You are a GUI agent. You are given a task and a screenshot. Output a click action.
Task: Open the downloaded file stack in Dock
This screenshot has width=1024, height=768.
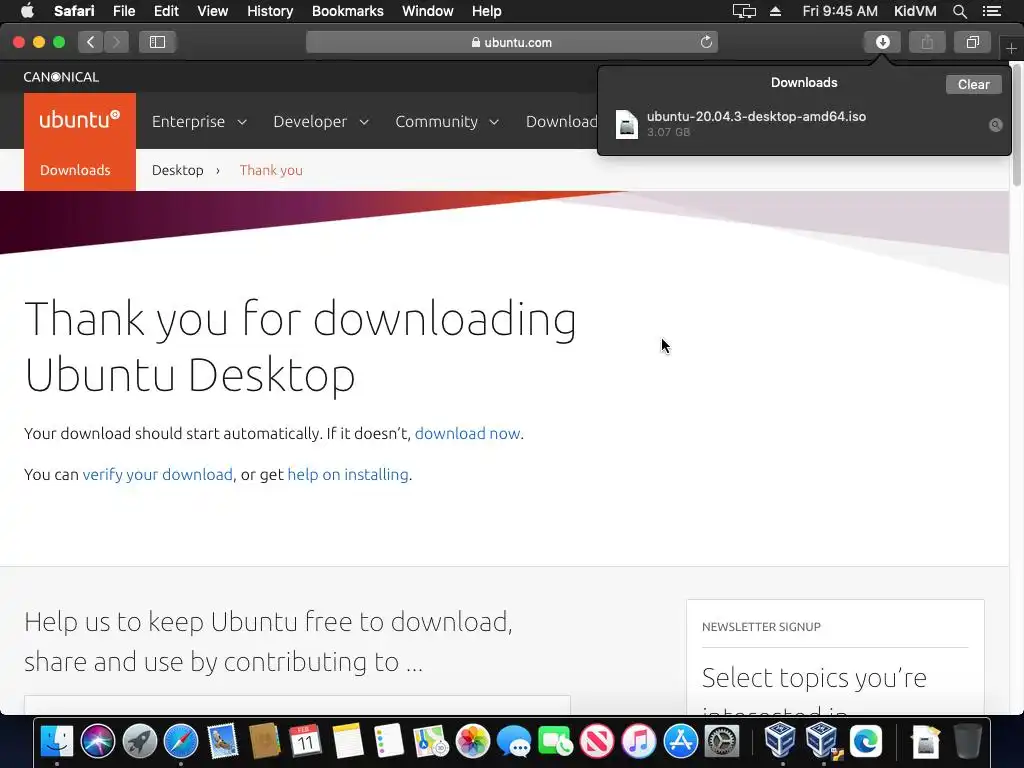point(925,741)
